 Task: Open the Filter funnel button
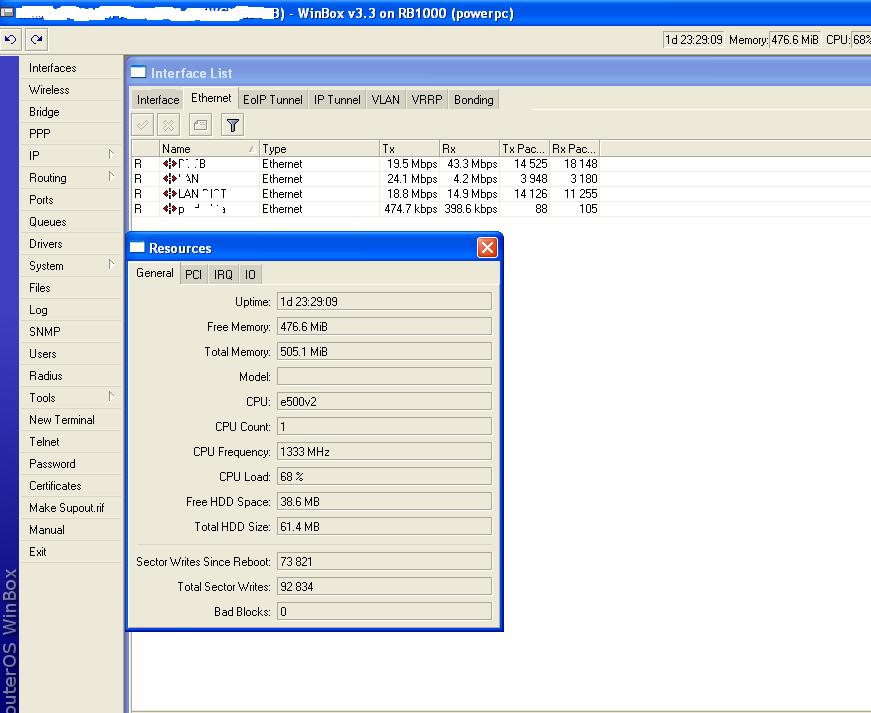pyautogui.click(x=233, y=125)
